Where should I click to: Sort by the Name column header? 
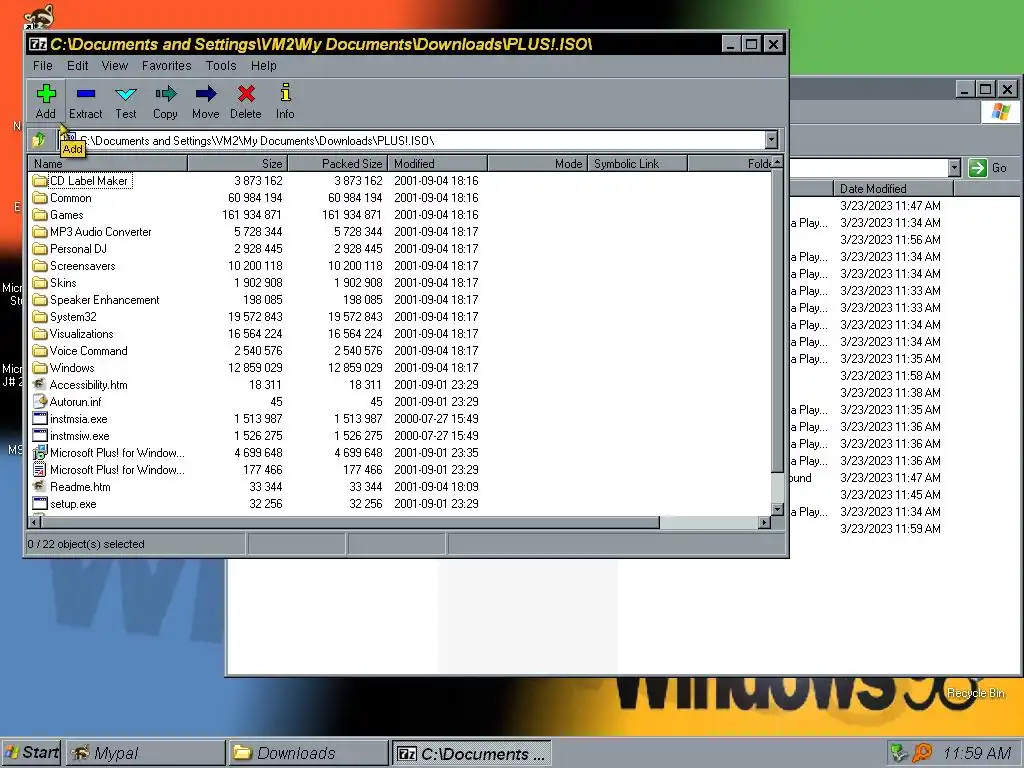108,163
